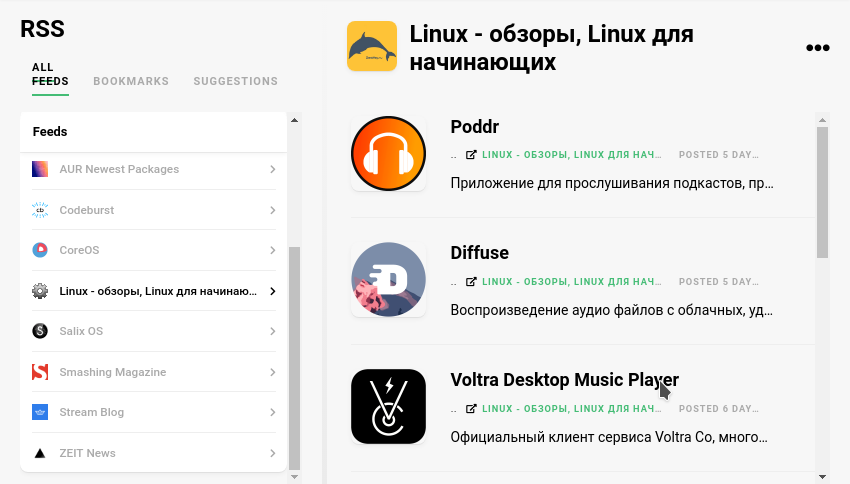Image resolution: width=850 pixels, height=484 pixels.
Task: Switch to the Bookmarks tab
Action: point(131,81)
